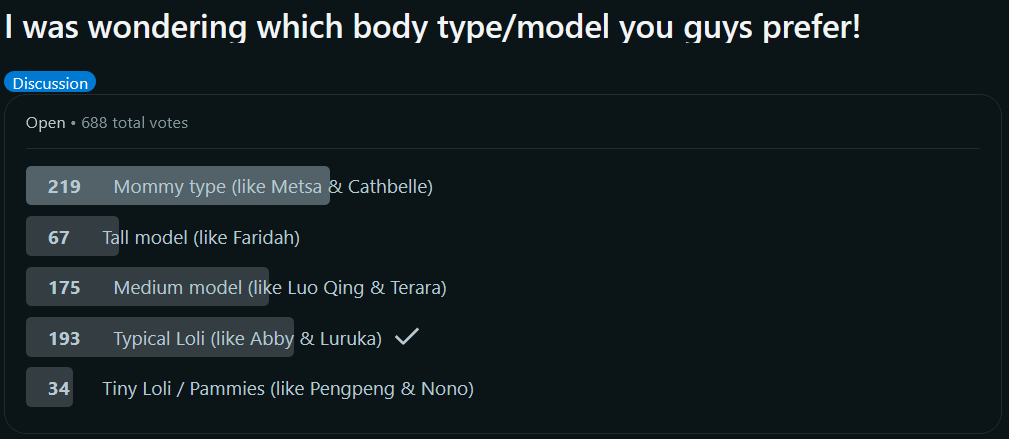Click the 67 vote count
1009x439 pixels.
[x=59, y=237]
